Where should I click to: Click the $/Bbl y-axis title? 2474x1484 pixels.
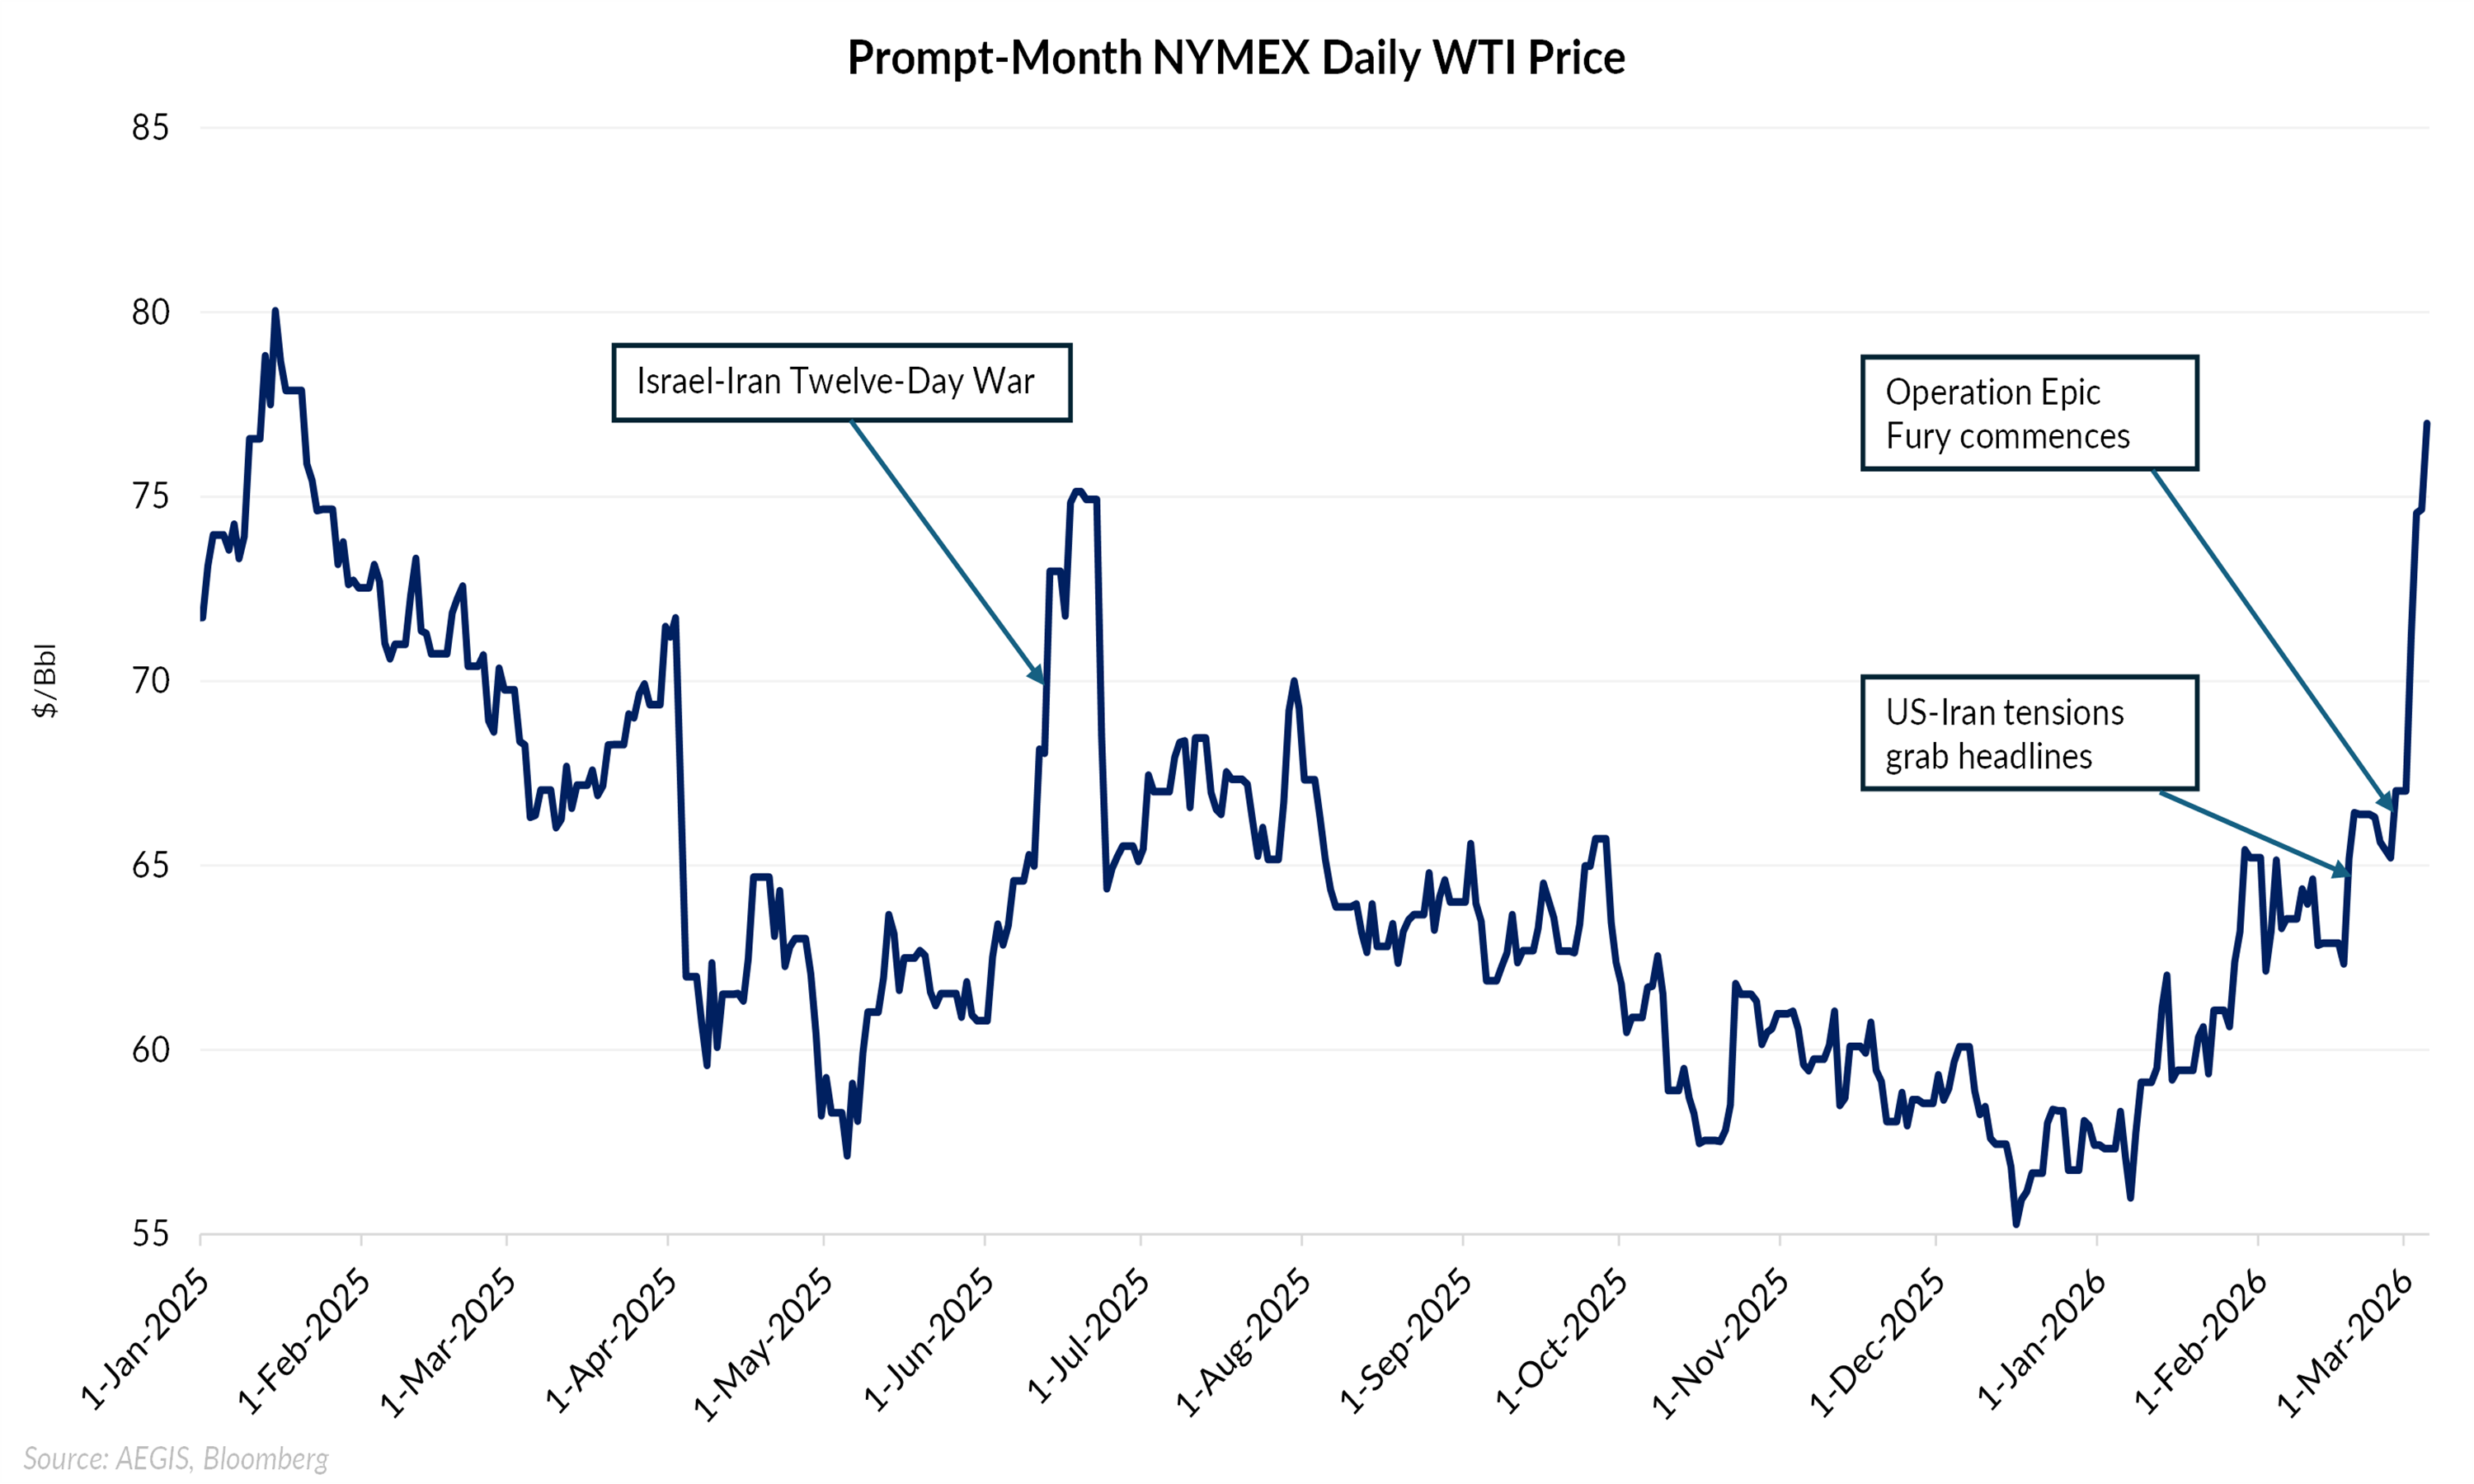click(45, 680)
